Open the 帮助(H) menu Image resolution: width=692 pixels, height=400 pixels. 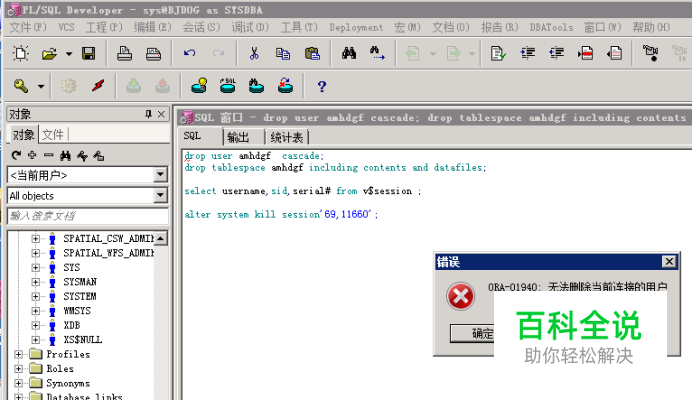coord(651,27)
